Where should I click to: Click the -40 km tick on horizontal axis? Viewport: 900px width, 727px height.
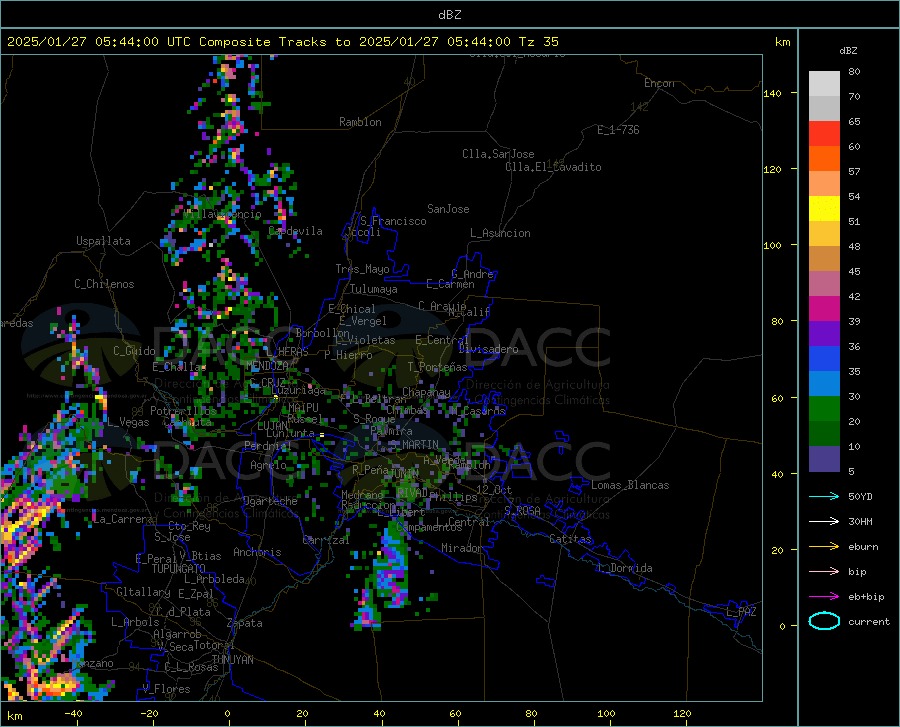[x=73, y=713]
